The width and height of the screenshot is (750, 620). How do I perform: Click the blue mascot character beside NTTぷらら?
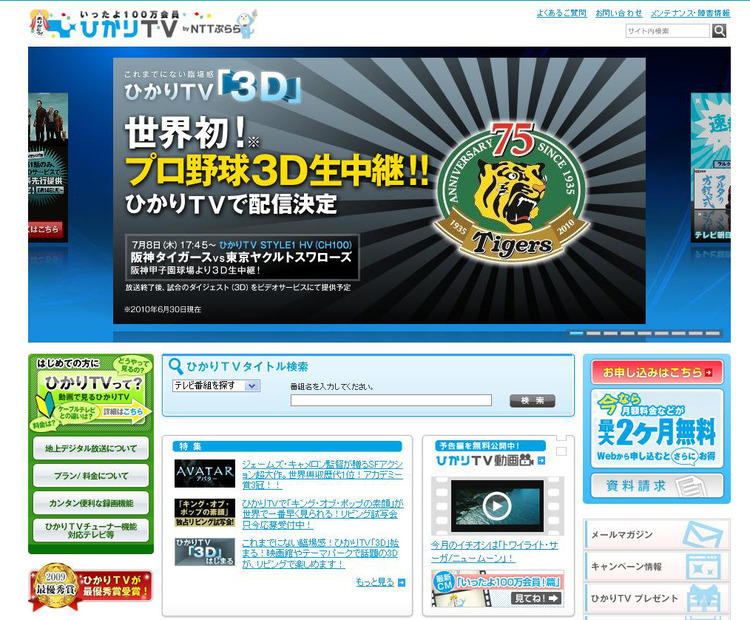[247, 25]
